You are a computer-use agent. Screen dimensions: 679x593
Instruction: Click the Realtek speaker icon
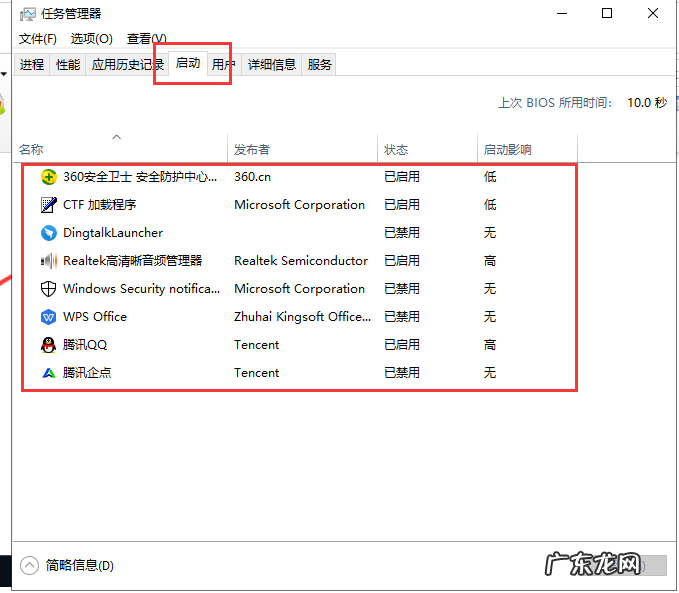pyautogui.click(x=48, y=261)
